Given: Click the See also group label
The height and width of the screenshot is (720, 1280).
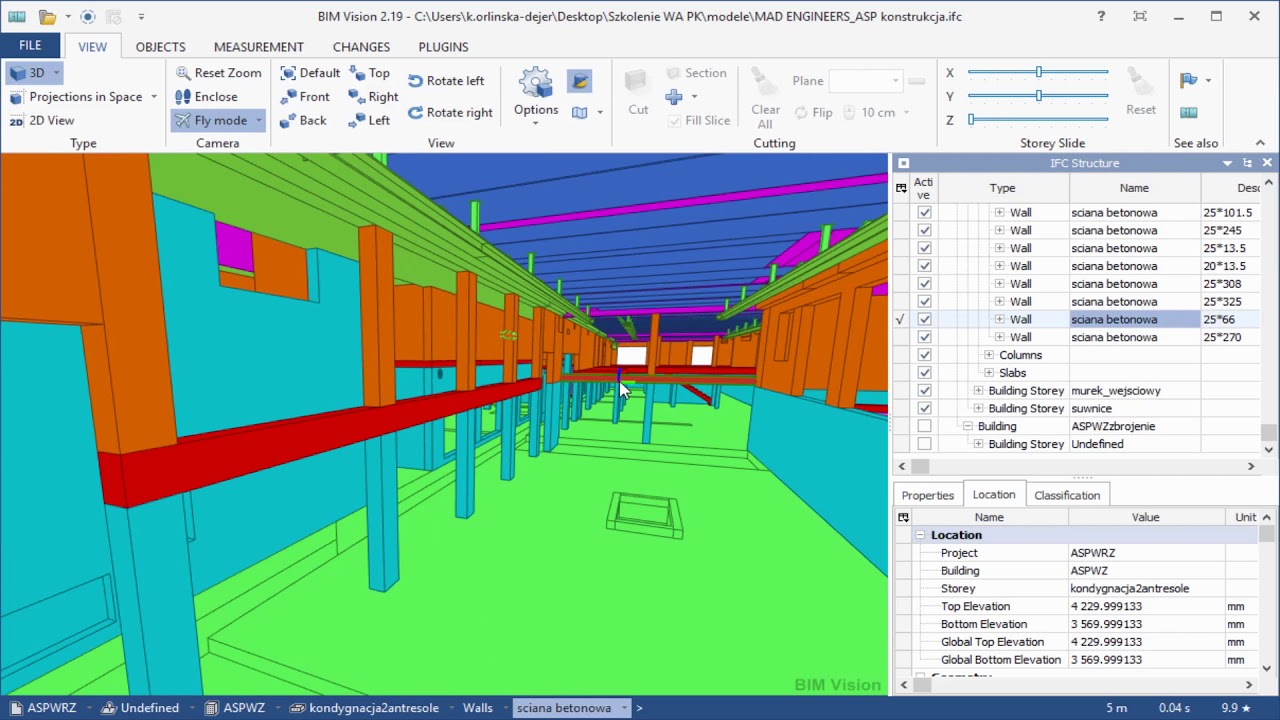Looking at the screenshot, I should pyautogui.click(x=1196, y=143).
